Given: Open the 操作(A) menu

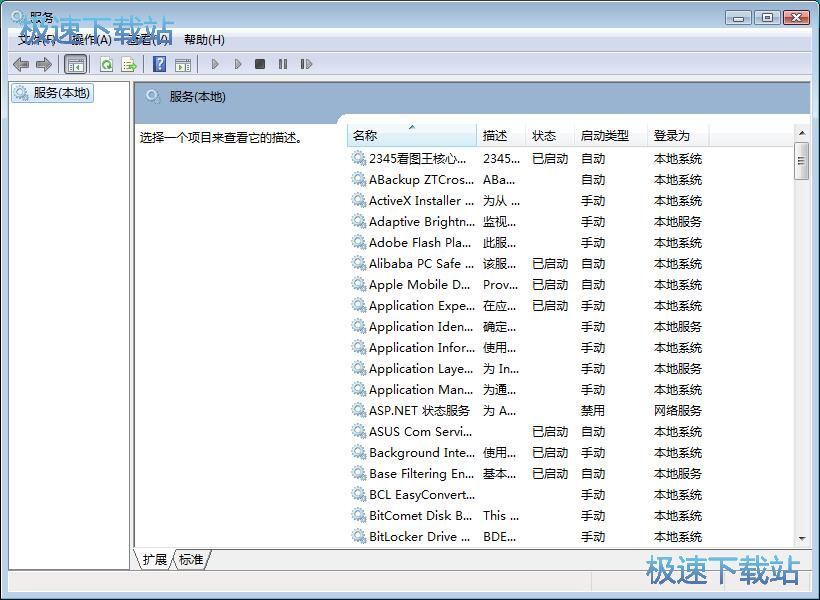Looking at the screenshot, I should tap(91, 40).
